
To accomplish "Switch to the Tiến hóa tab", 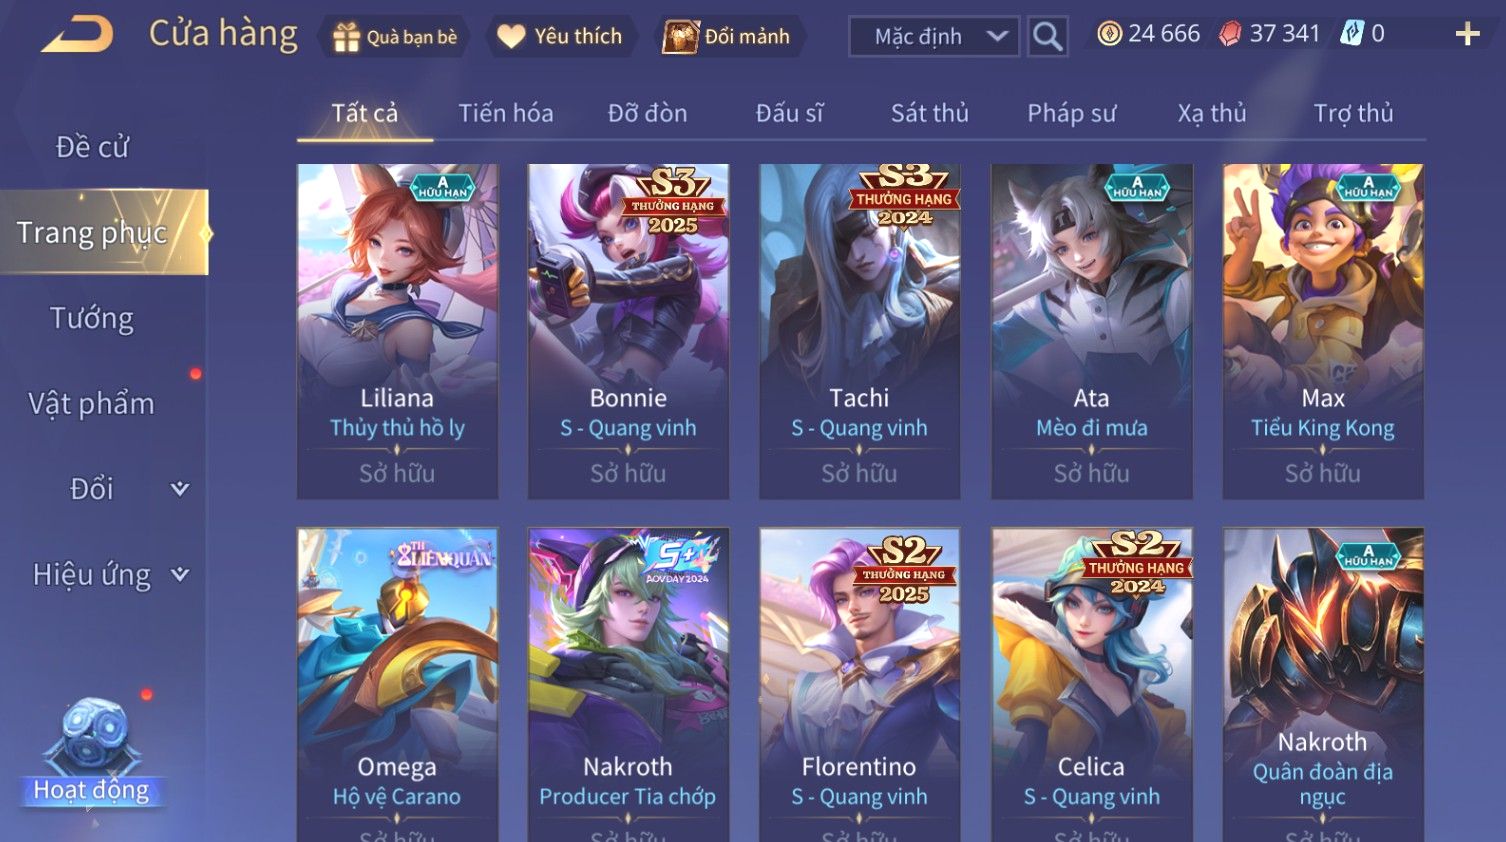I will [x=506, y=113].
